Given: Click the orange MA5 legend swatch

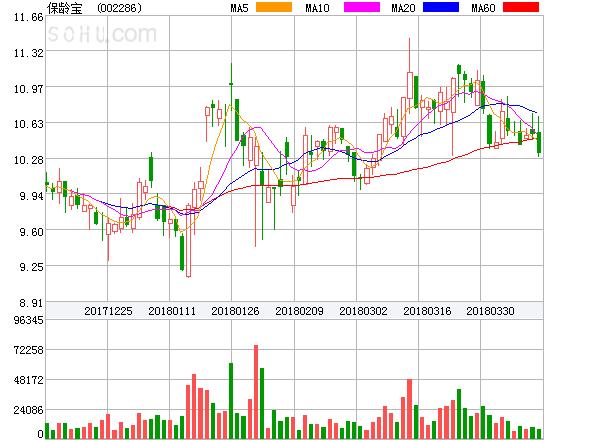Looking at the screenshot, I should click(x=274, y=7).
